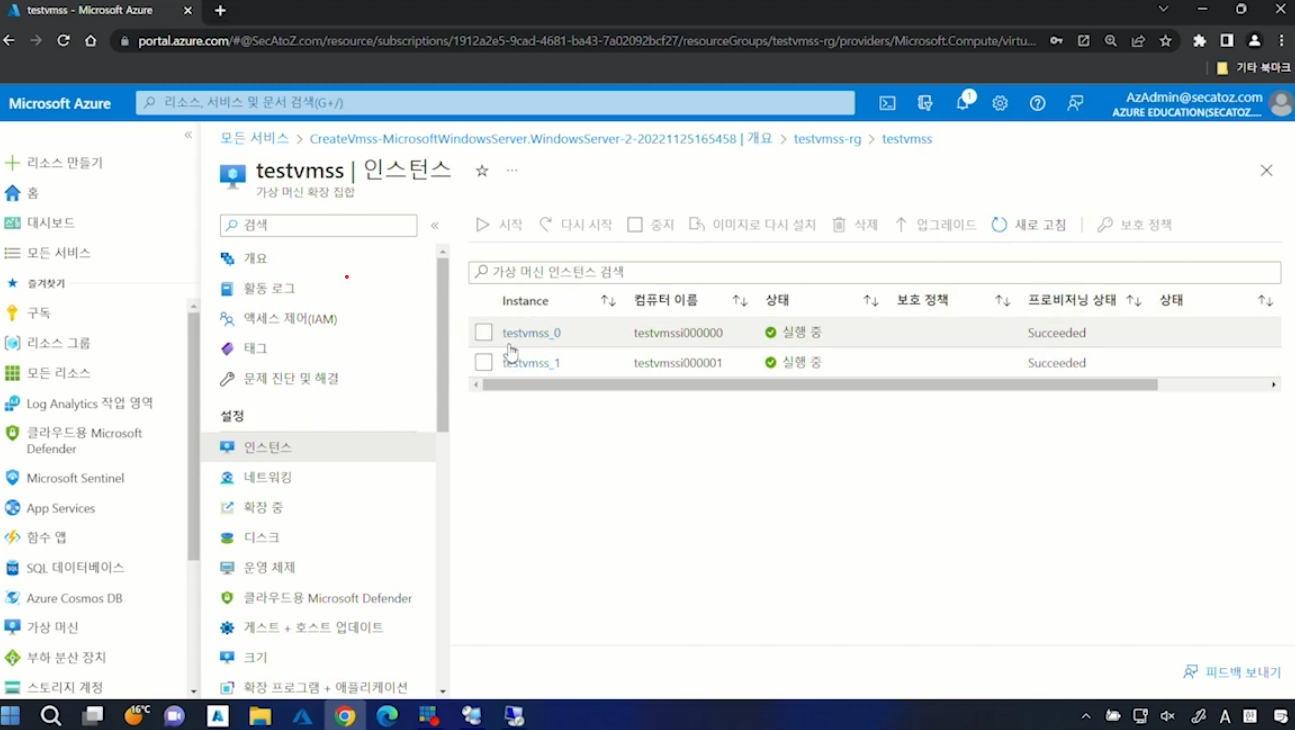Screen dimensions: 1295x730
Task: Click the Azure global search box
Action: [x=495, y=102]
